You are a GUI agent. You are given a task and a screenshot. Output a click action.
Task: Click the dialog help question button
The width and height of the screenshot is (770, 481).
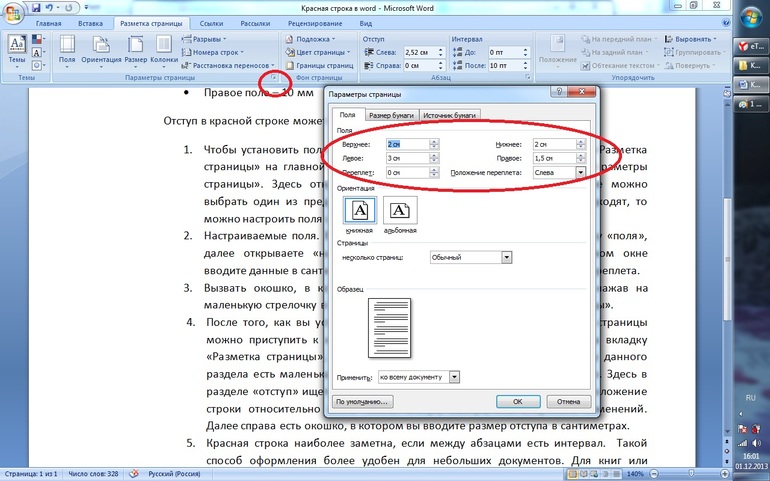[558, 92]
